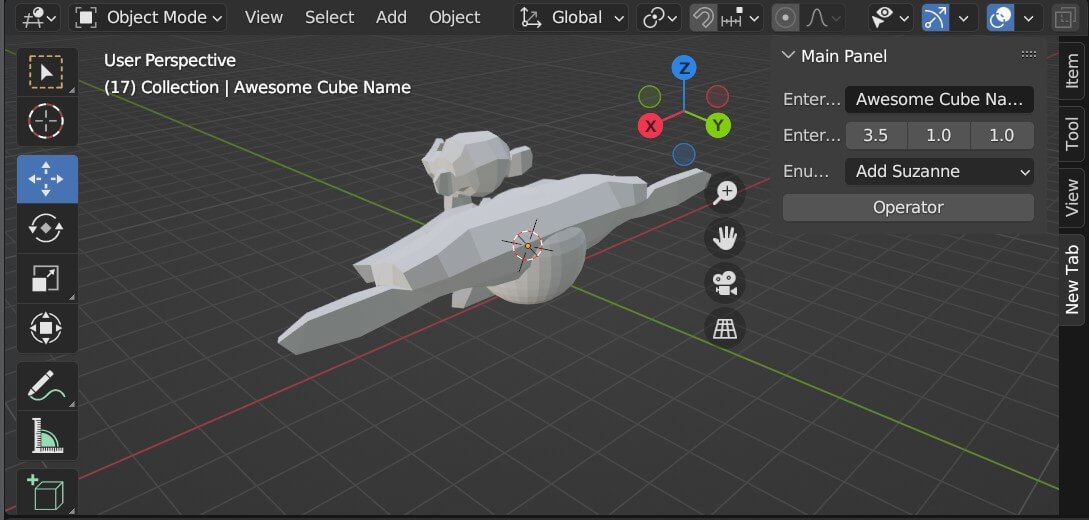Open the Add menu

click(391, 17)
